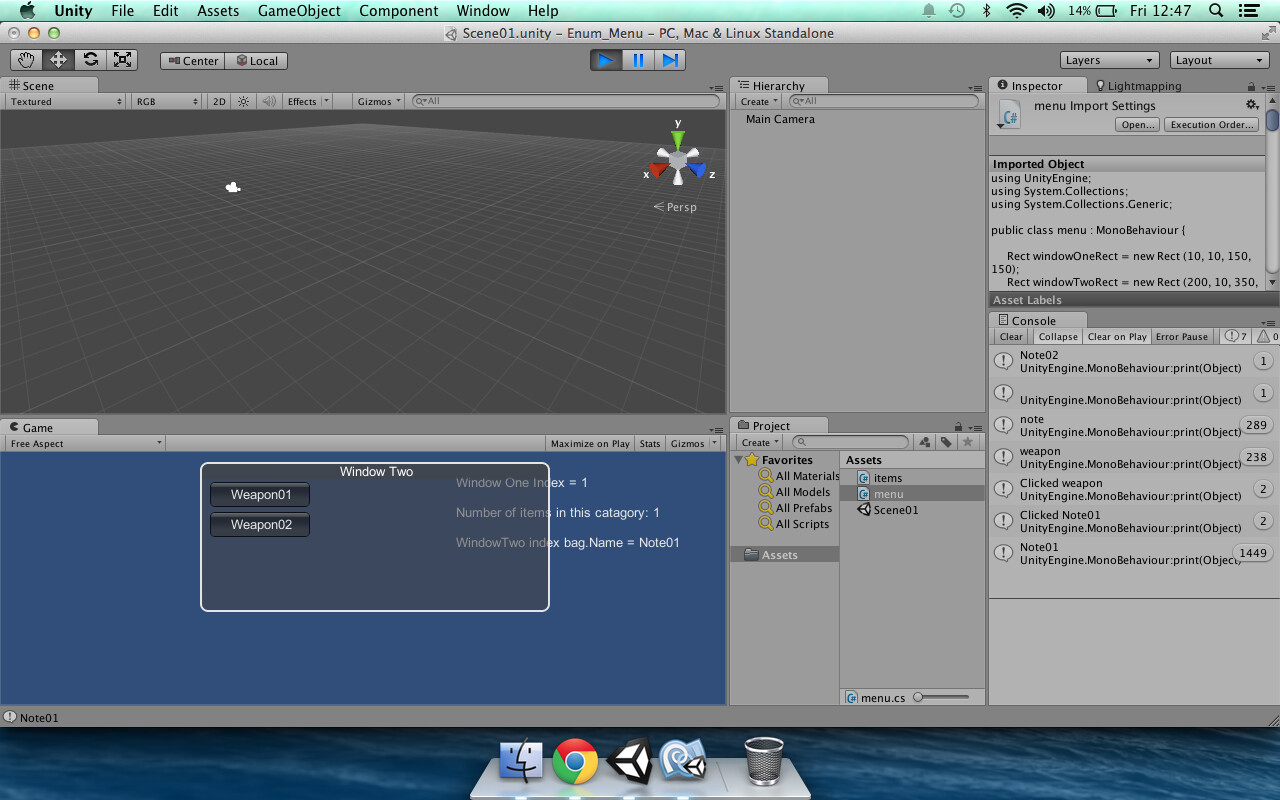Viewport: 1280px width, 800px height.
Task: Toggle 2D scene view mode
Action: click(x=219, y=101)
